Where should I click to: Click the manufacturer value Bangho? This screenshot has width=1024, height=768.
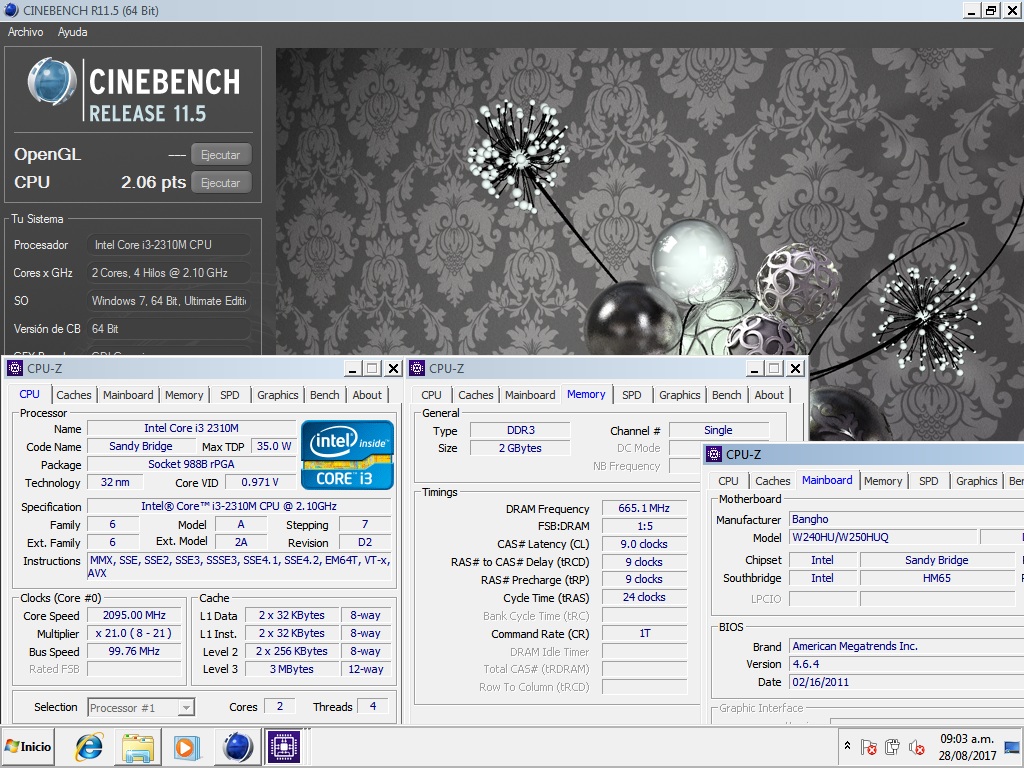point(906,519)
